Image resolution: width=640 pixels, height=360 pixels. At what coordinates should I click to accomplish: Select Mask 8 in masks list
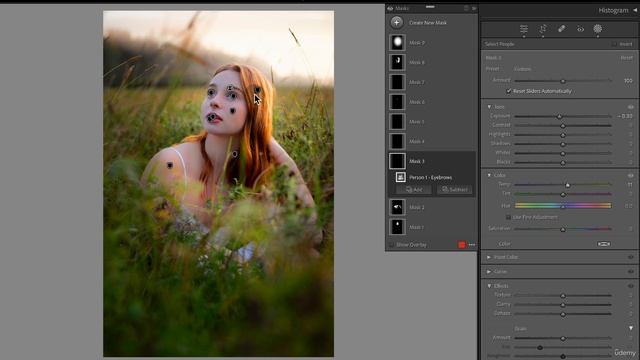(431, 62)
